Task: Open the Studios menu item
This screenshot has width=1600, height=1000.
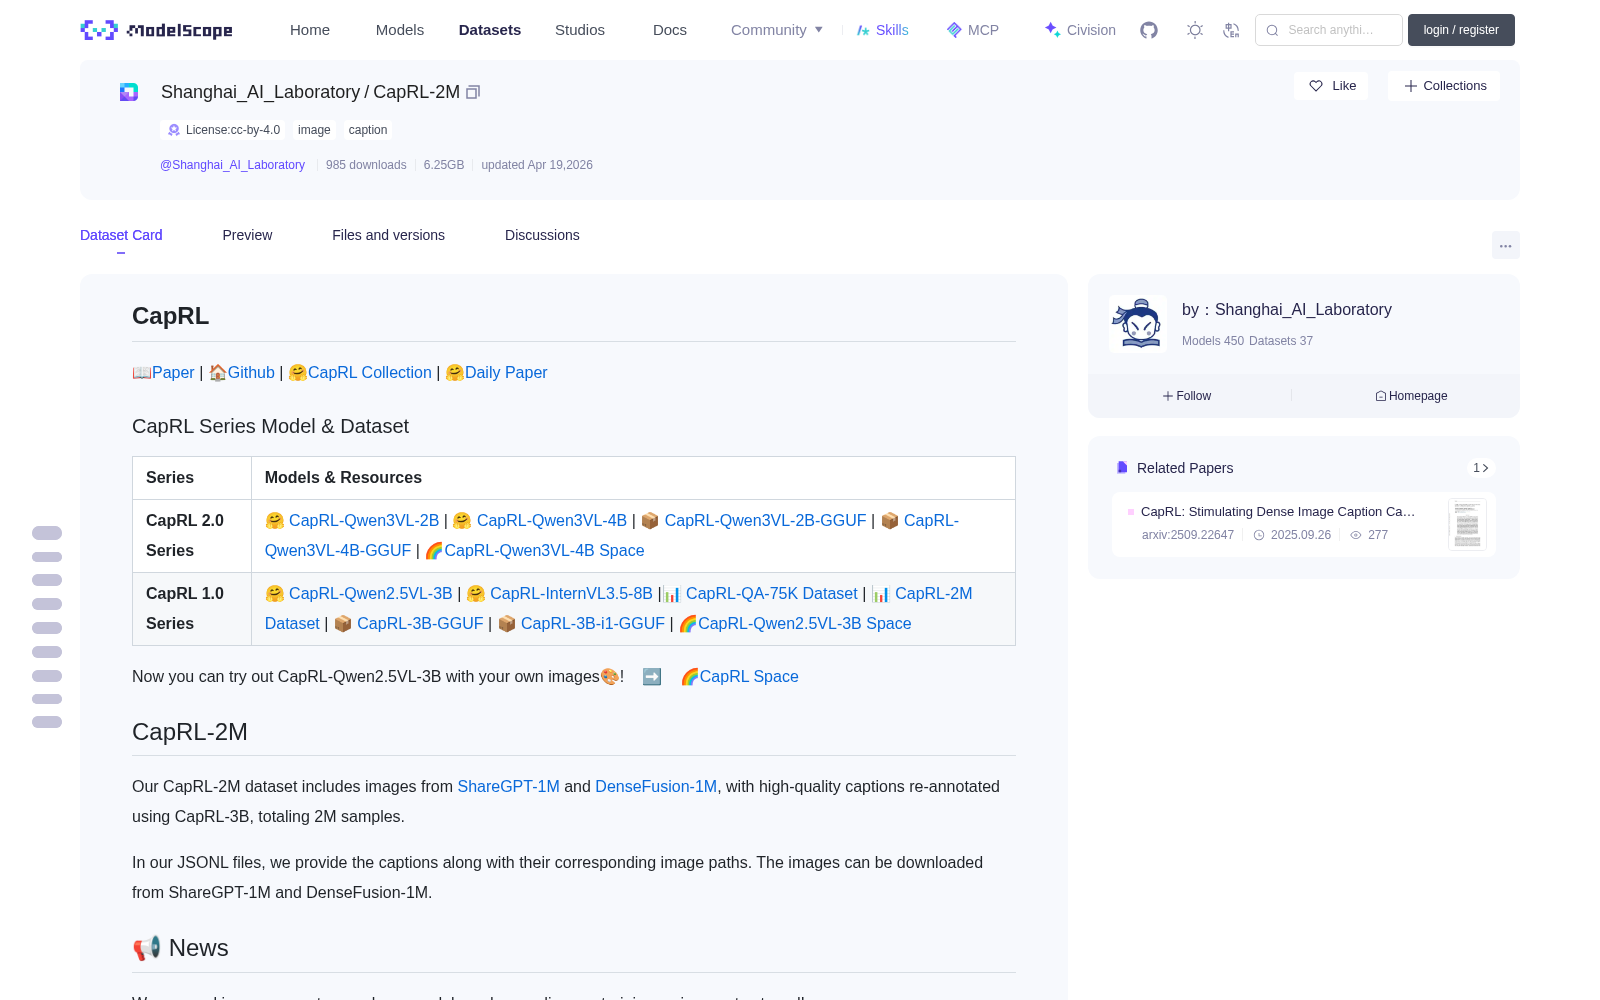Action: click(x=580, y=30)
